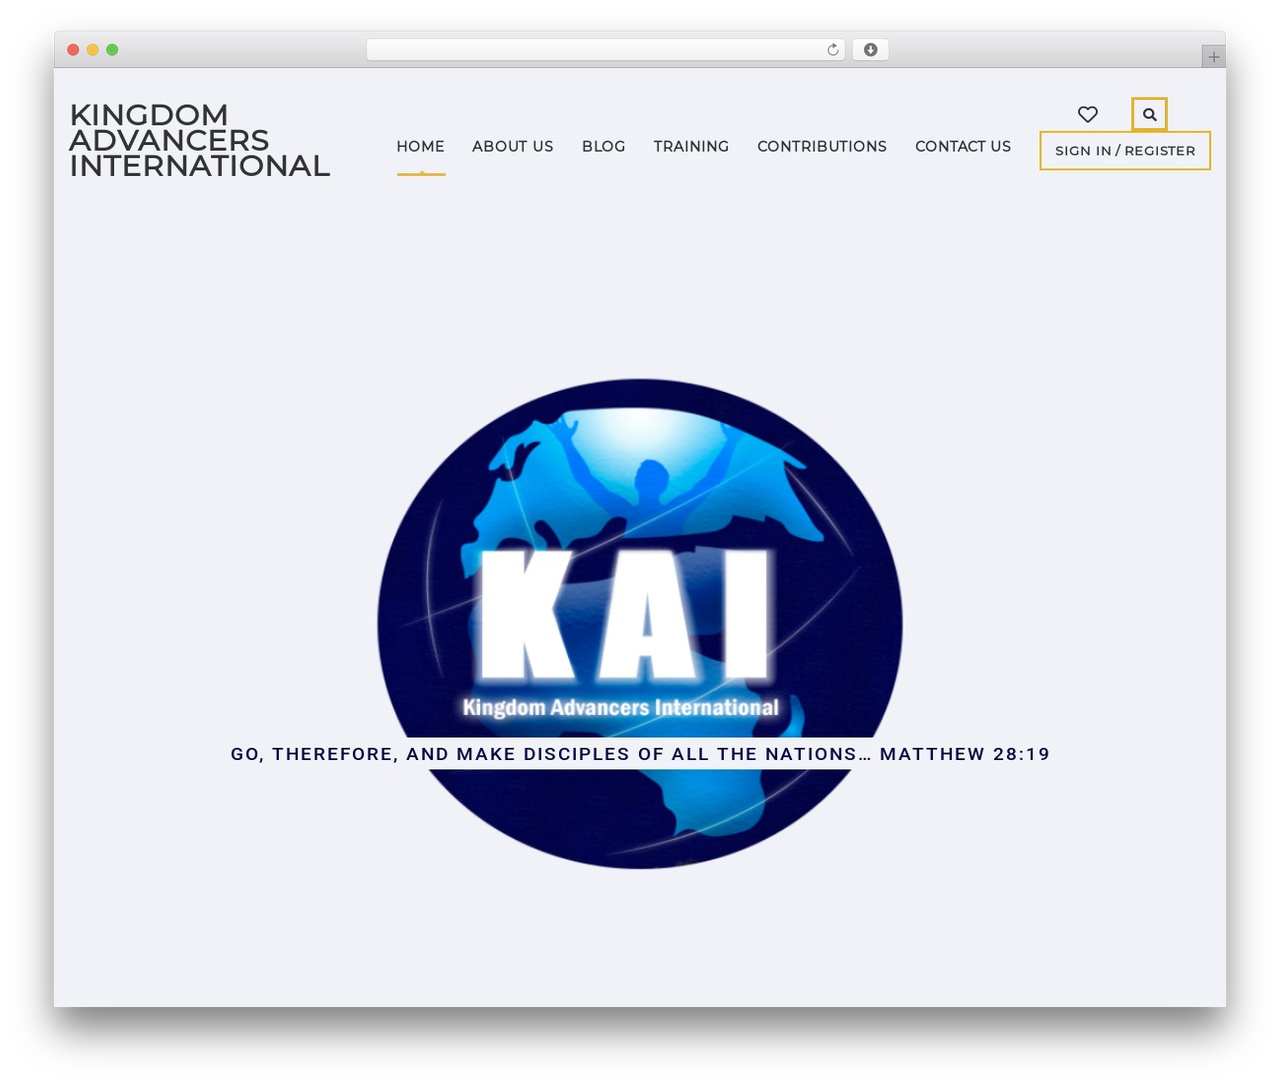Maximize the window with green button
The image size is (1280, 1084).
click(112, 50)
